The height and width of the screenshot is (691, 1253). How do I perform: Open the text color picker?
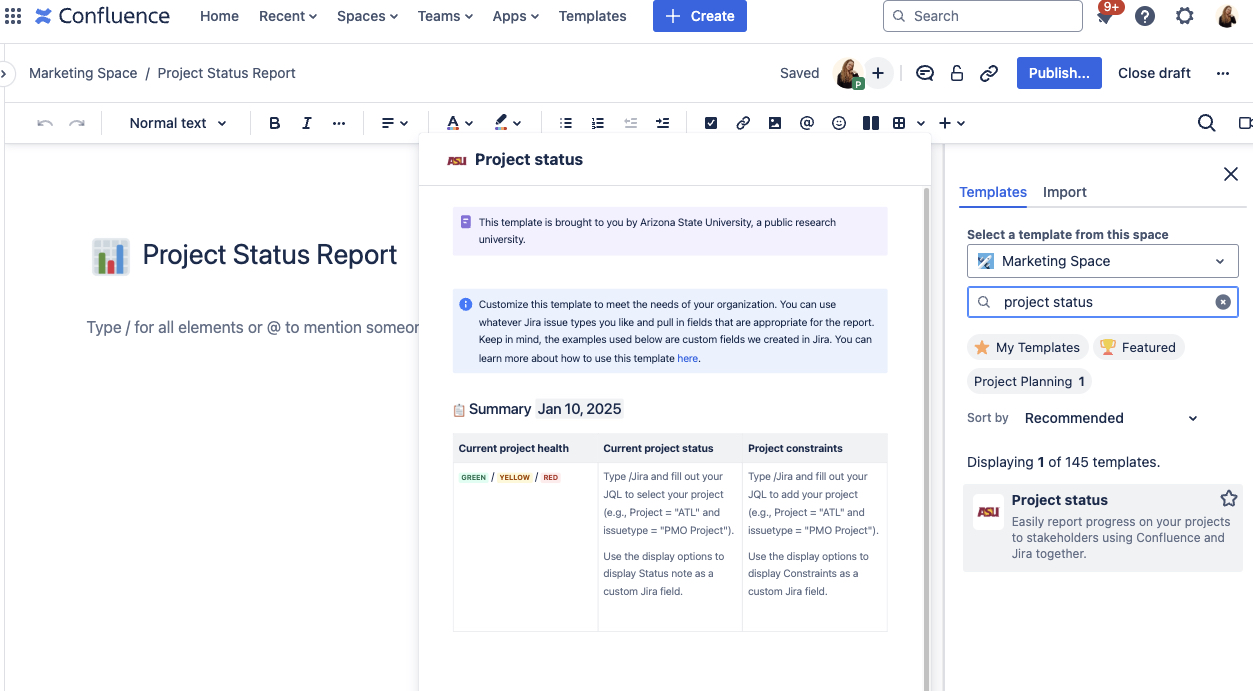click(460, 123)
